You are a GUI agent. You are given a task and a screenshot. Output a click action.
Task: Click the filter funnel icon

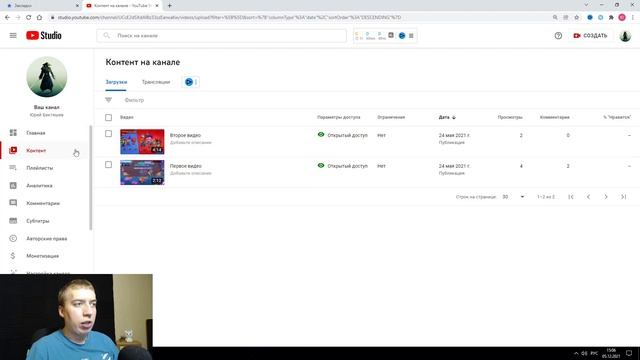click(x=108, y=100)
